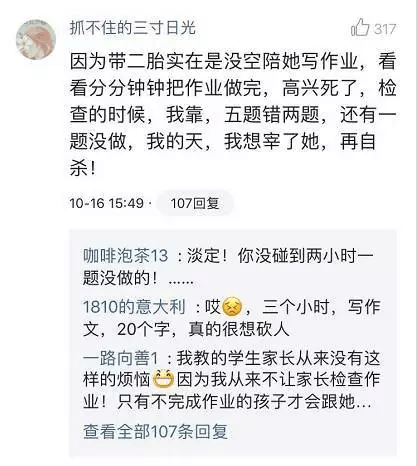Image resolution: width=417 pixels, height=466 pixels.
Task: Open the commenter's round avatar picture
Action: click(x=36, y=39)
